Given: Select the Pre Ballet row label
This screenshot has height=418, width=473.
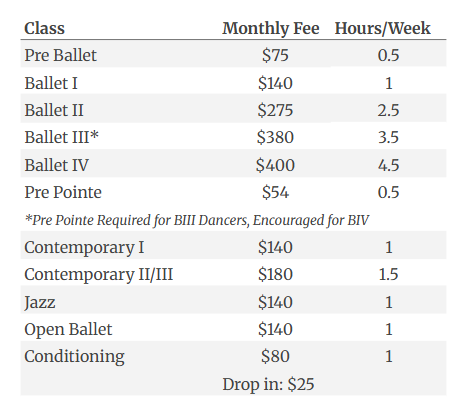Looking at the screenshot, I should (x=60, y=55).
